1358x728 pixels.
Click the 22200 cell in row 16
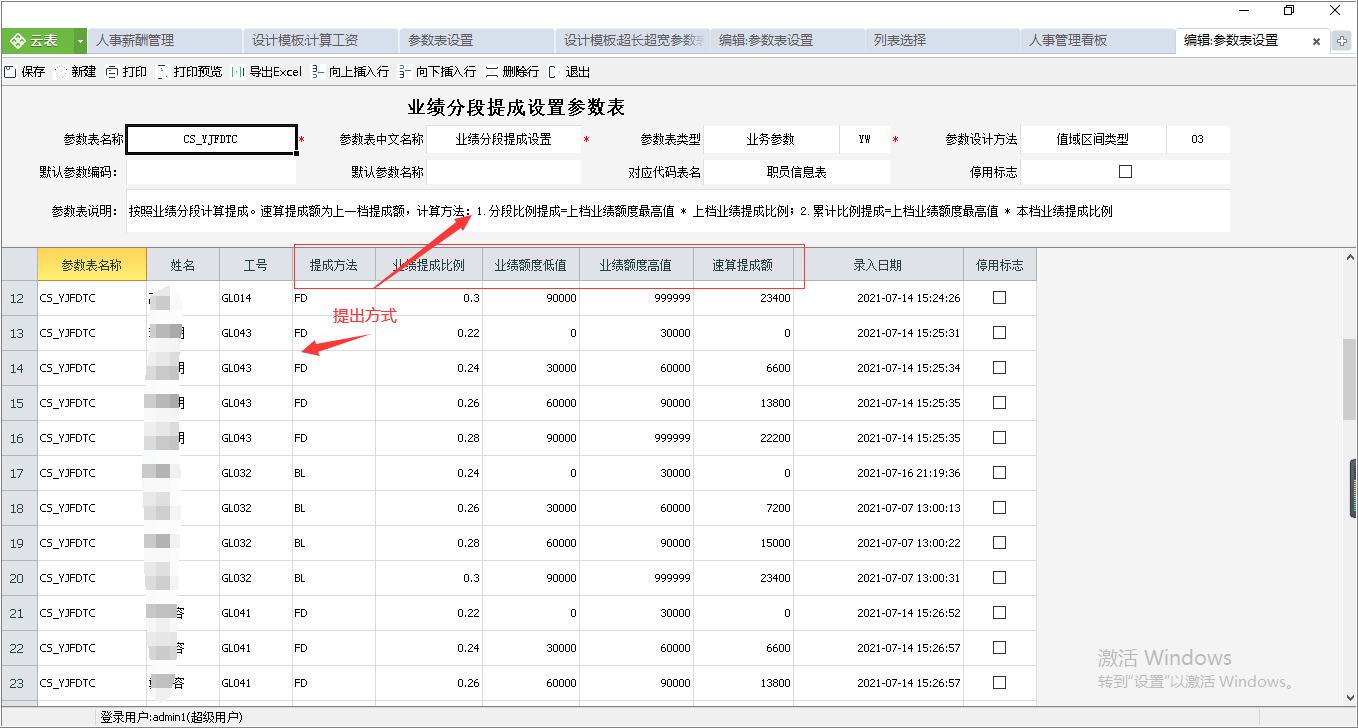click(x=743, y=438)
